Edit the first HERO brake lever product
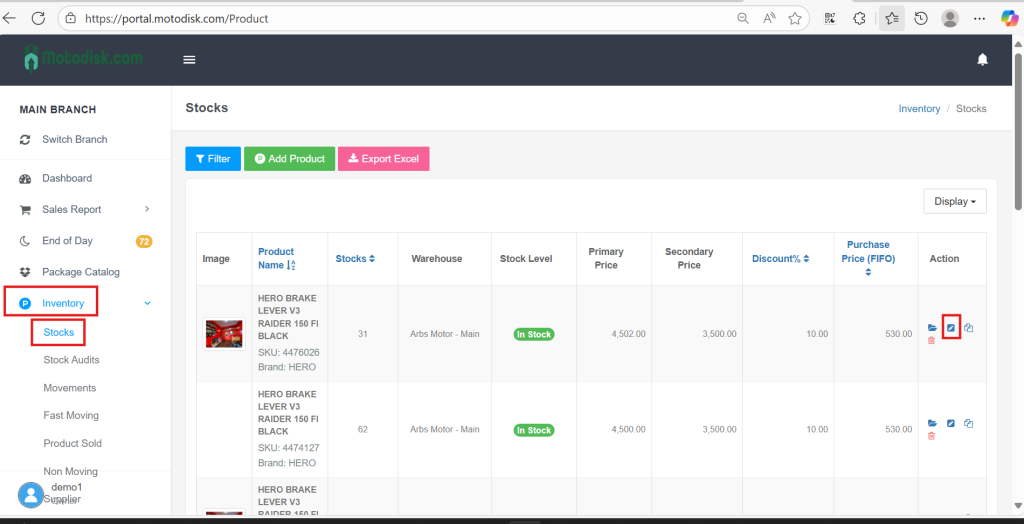The image size is (1024, 524). [x=951, y=328]
